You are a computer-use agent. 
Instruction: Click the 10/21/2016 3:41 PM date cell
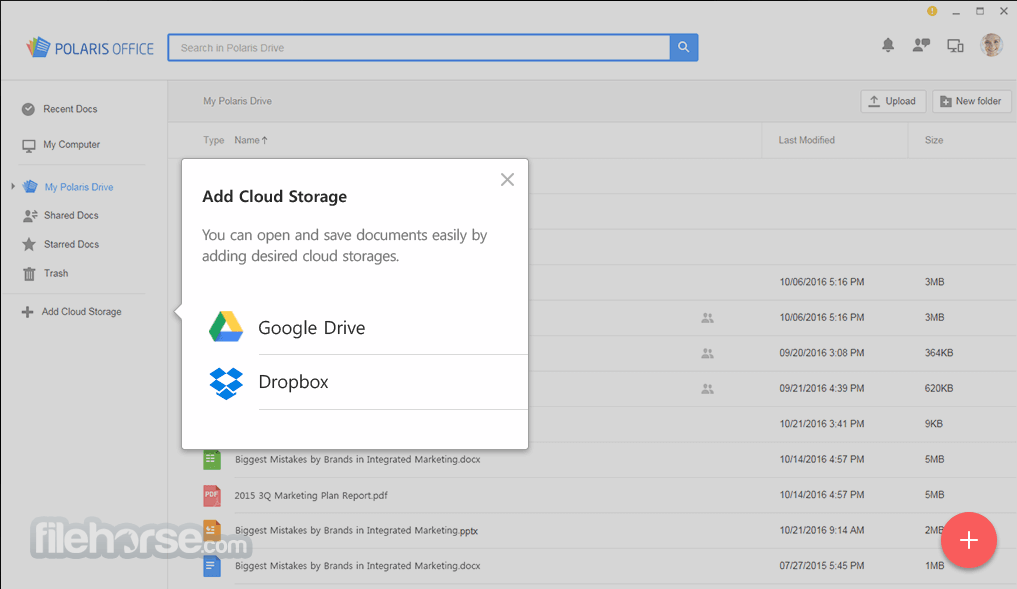point(822,424)
